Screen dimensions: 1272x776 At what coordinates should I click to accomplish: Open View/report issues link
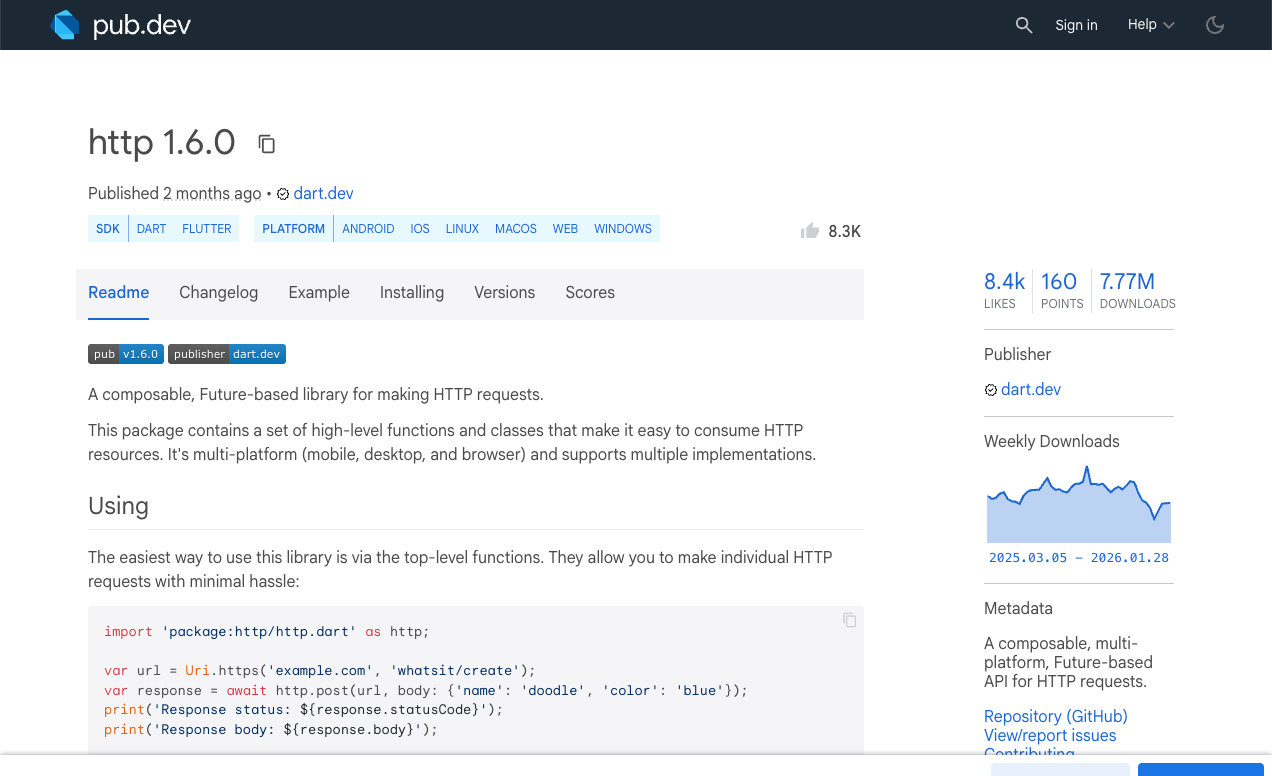click(x=1050, y=736)
